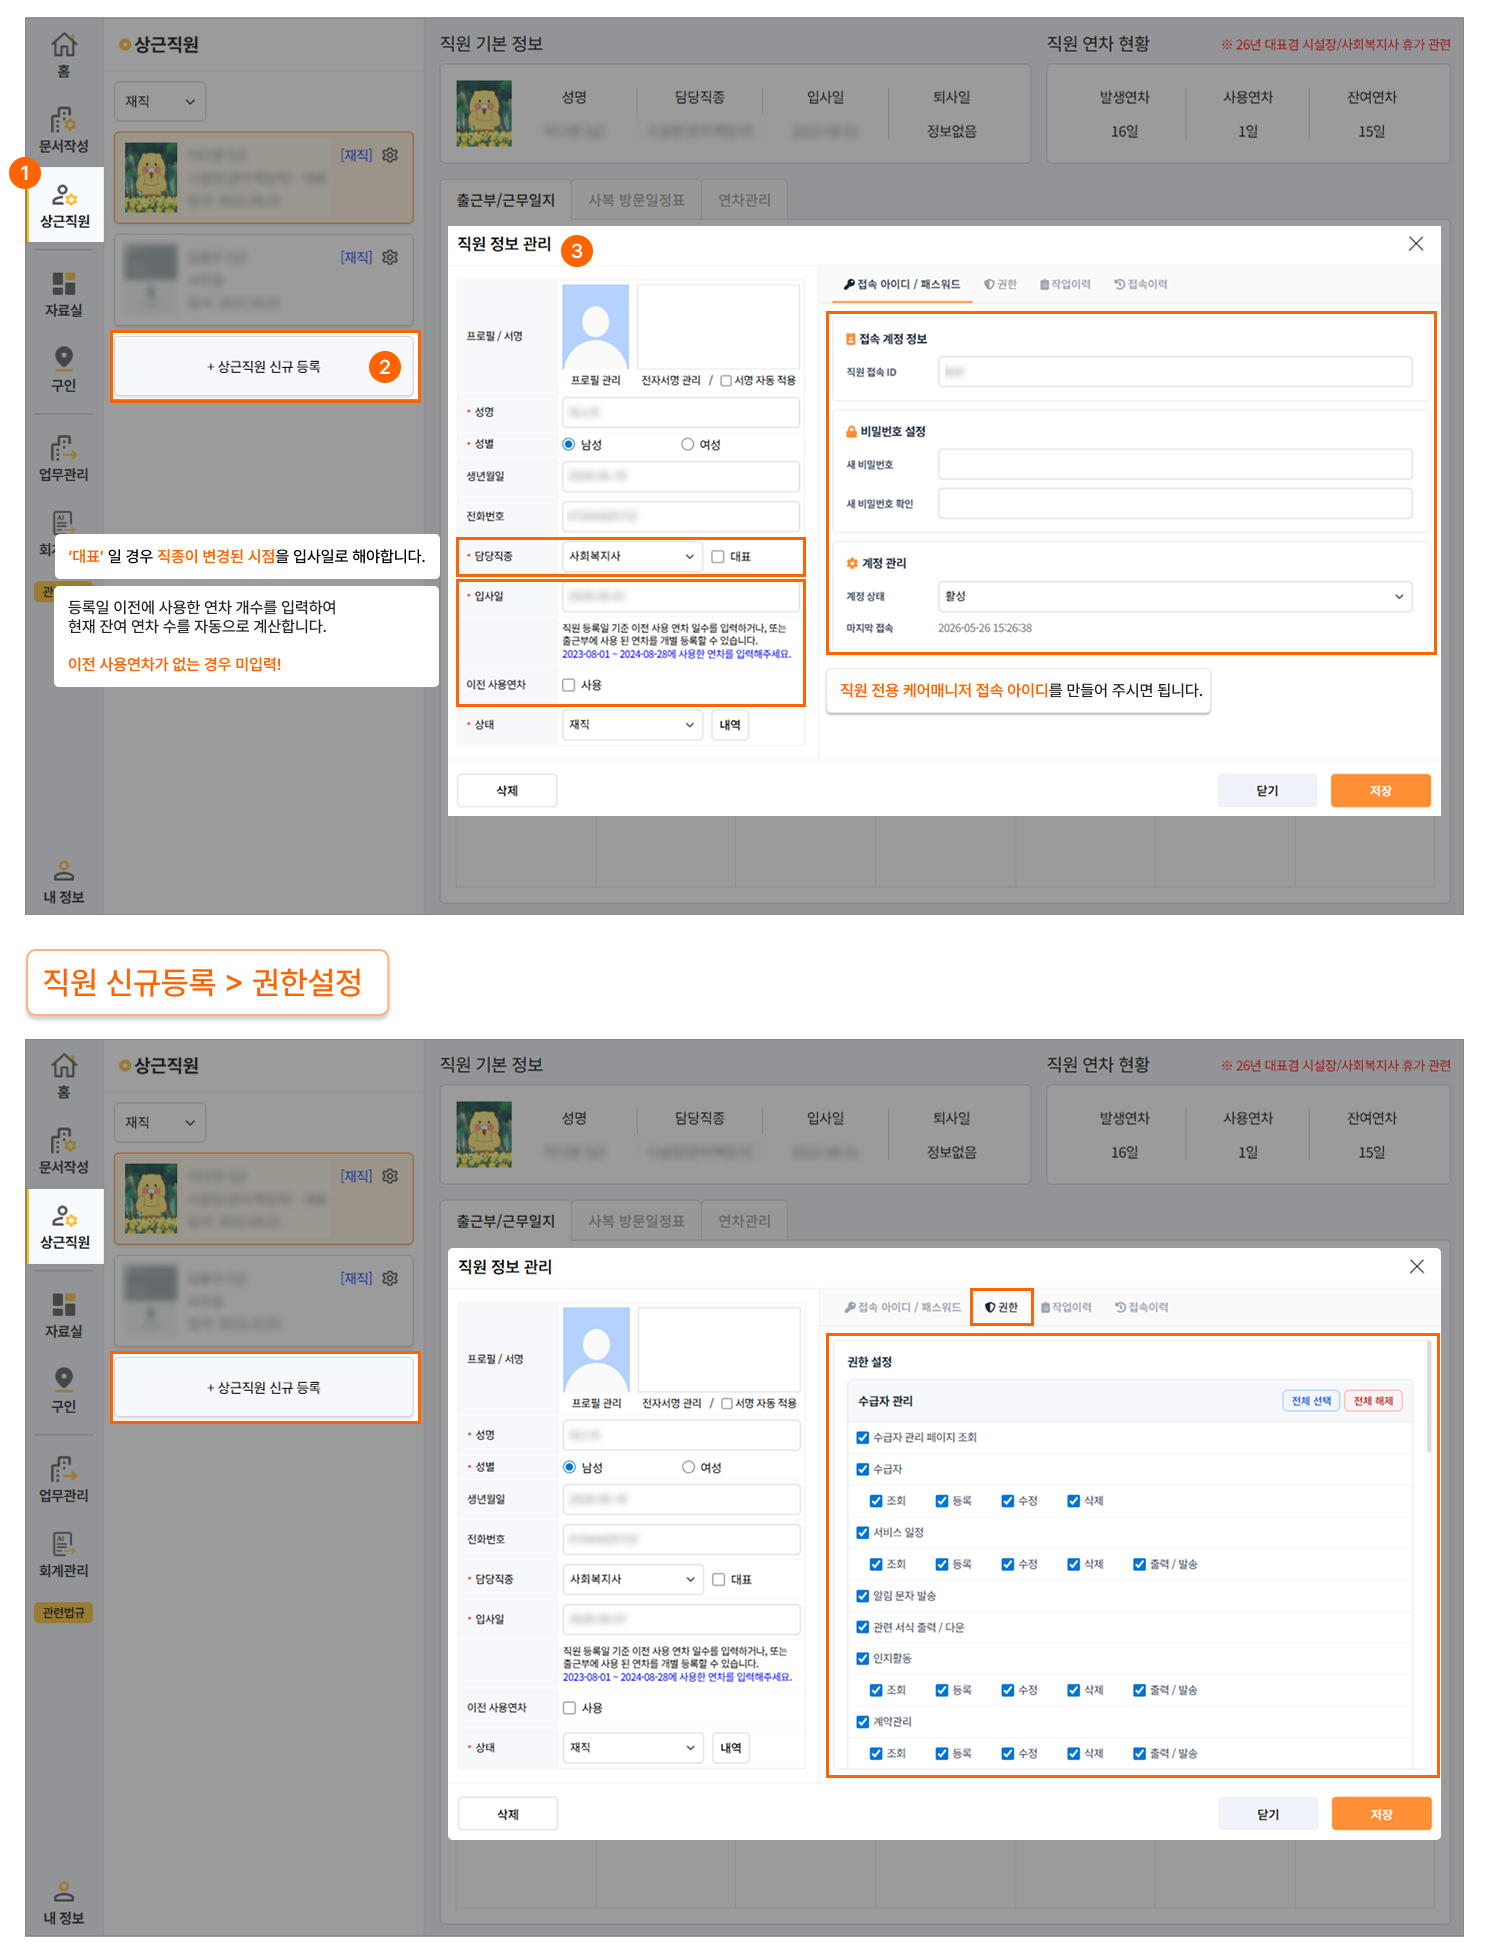
Task: Click 삭제 button in upper dialog
Action: click(x=507, y=790)
